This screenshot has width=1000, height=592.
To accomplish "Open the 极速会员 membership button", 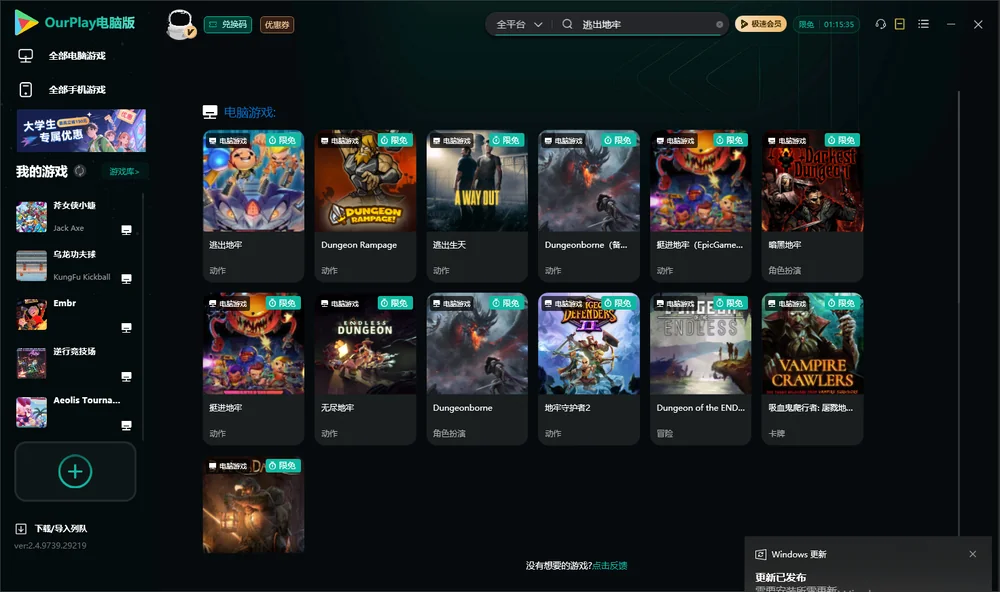I will pos(761,24).
